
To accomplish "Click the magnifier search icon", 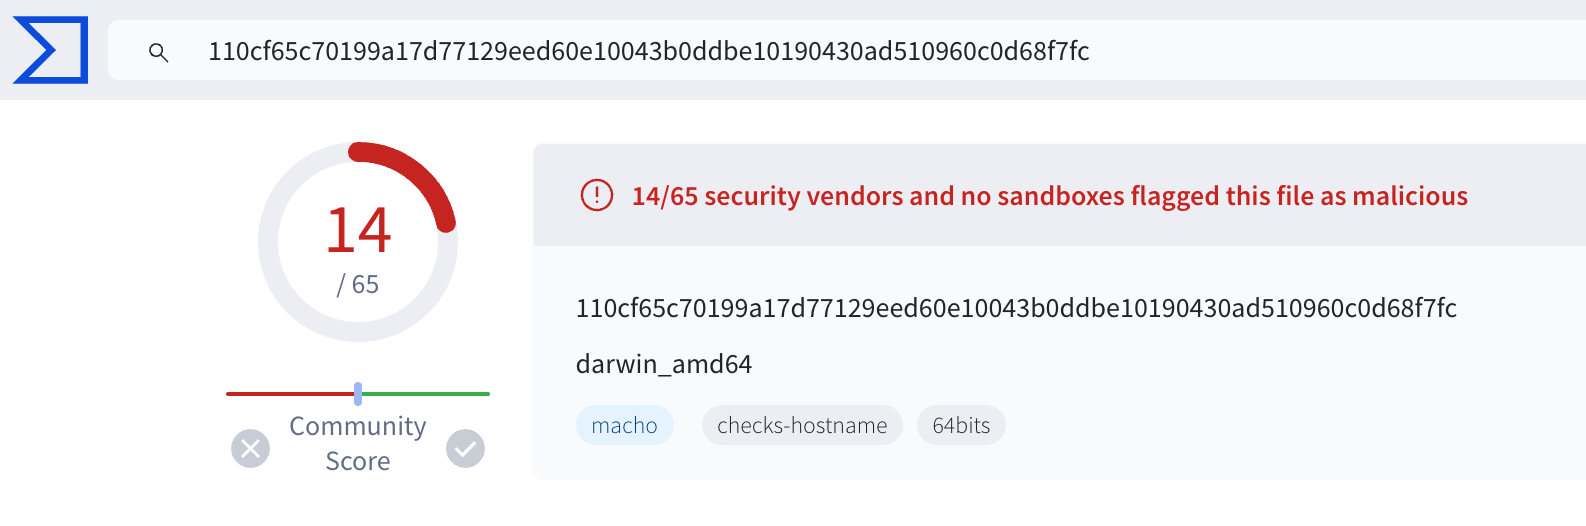I will click(x=158, y=52).
